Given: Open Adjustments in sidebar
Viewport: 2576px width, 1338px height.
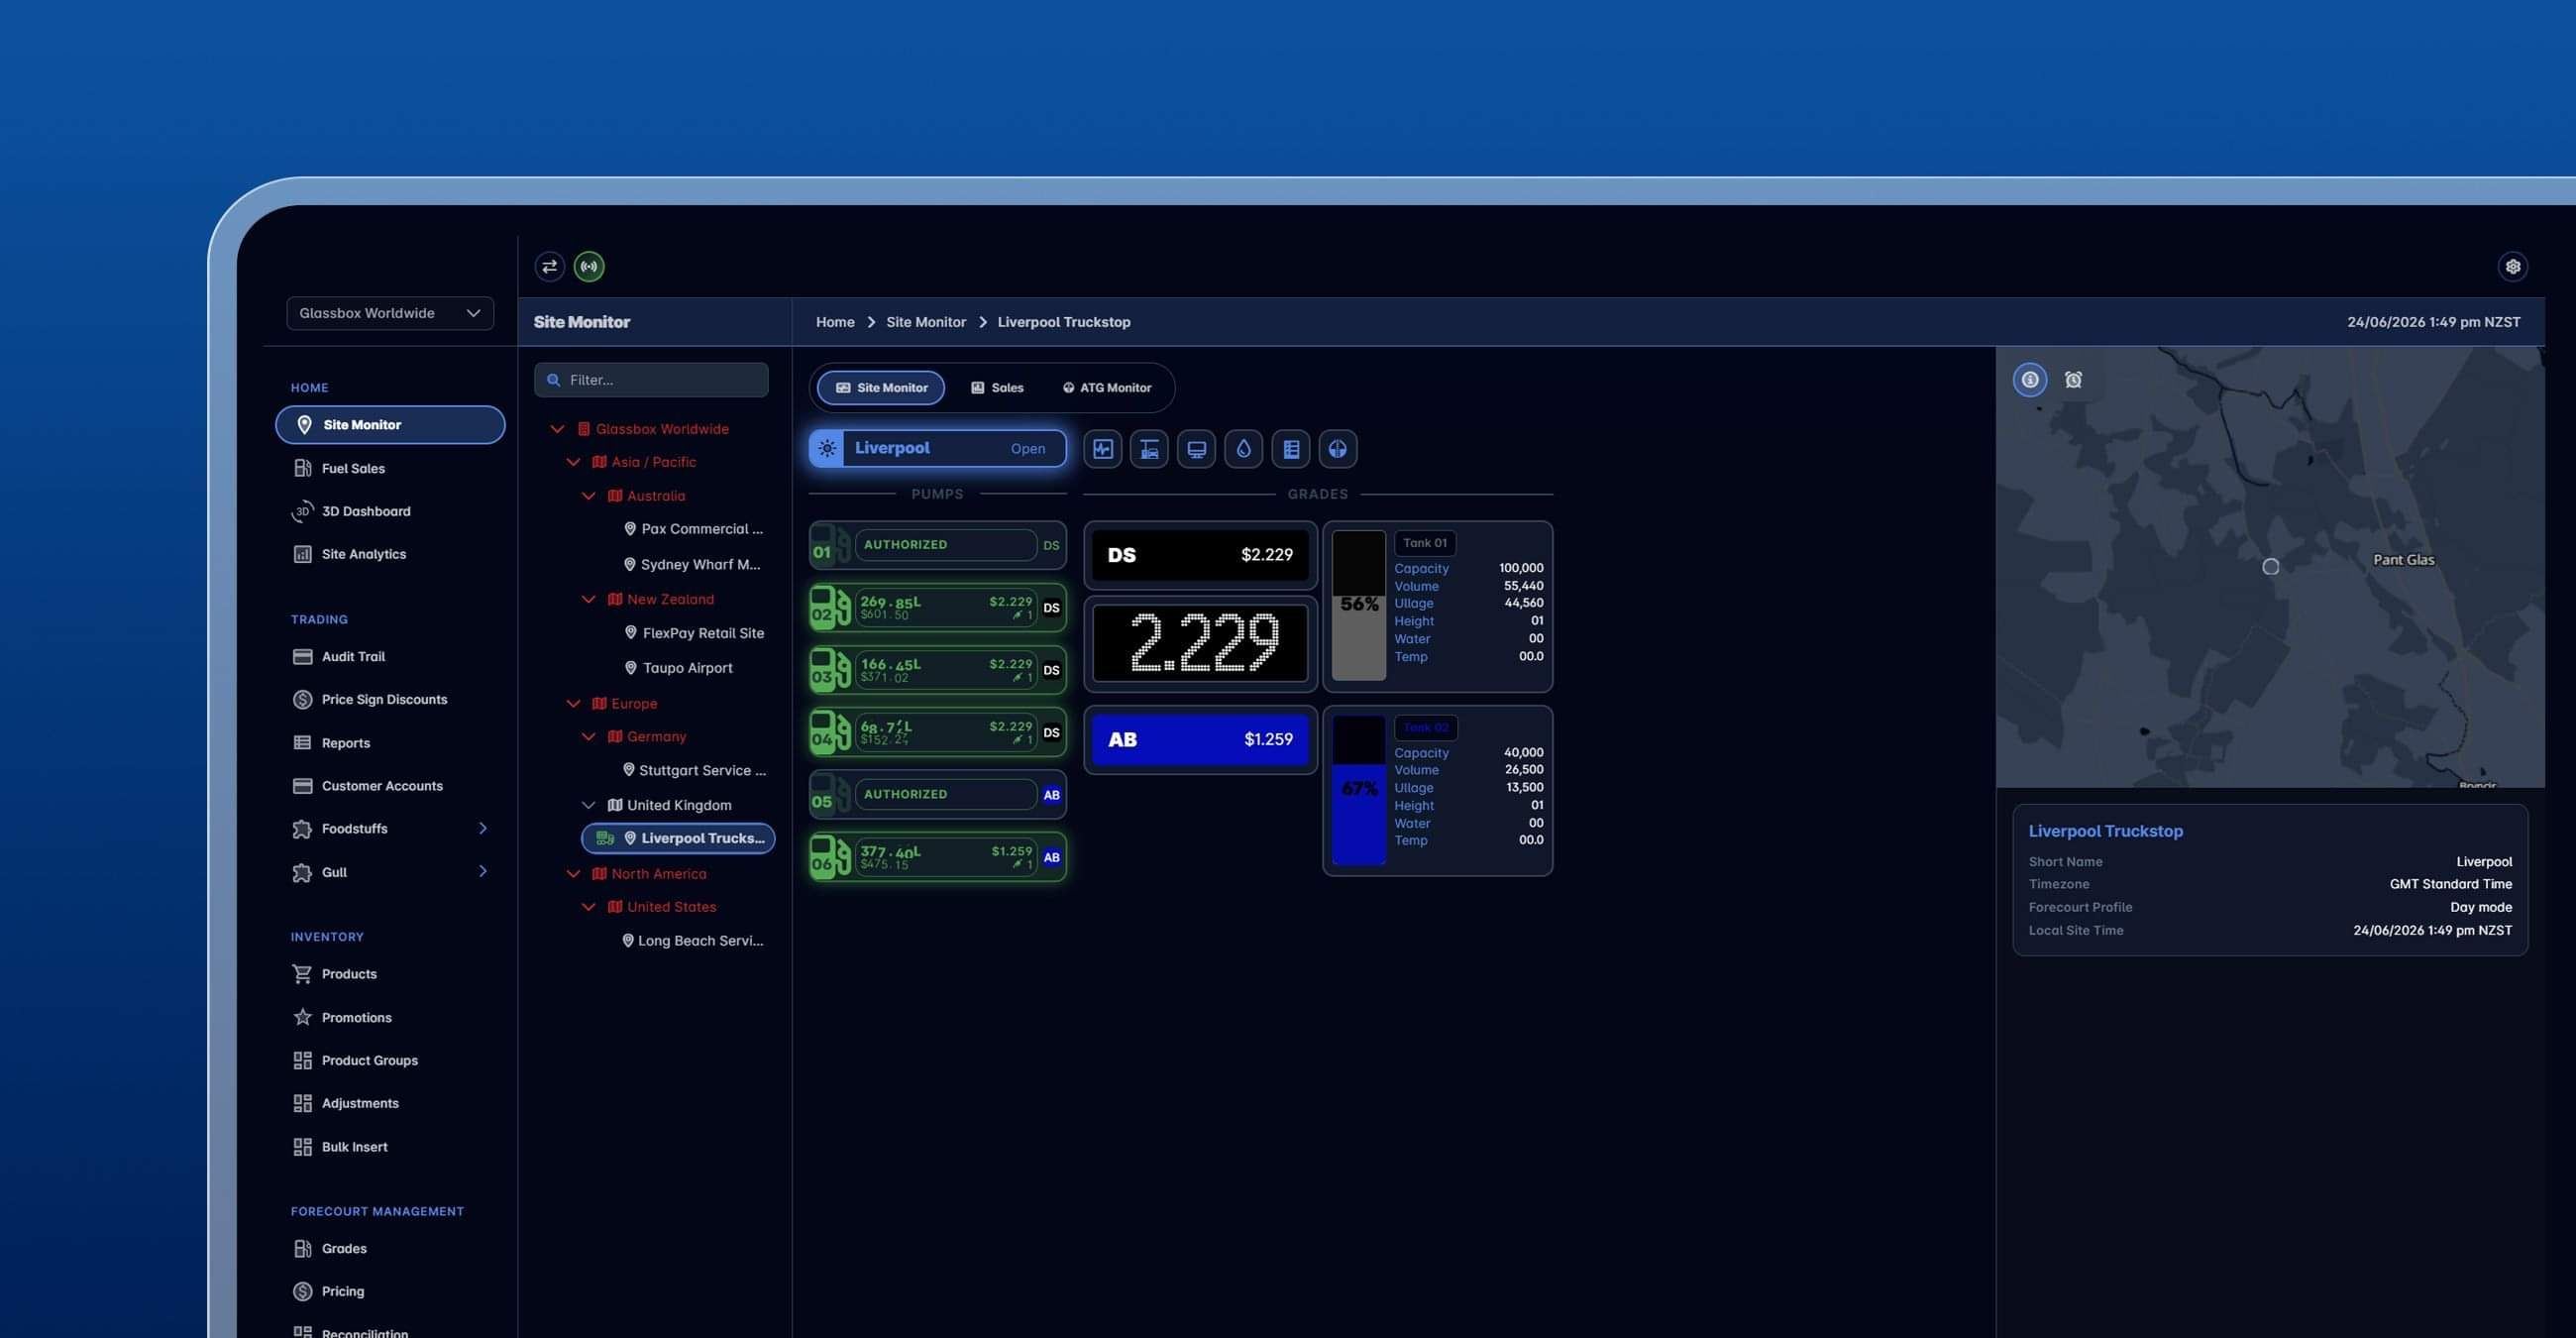Looking at the screenshot, I should click(360, 1103).
